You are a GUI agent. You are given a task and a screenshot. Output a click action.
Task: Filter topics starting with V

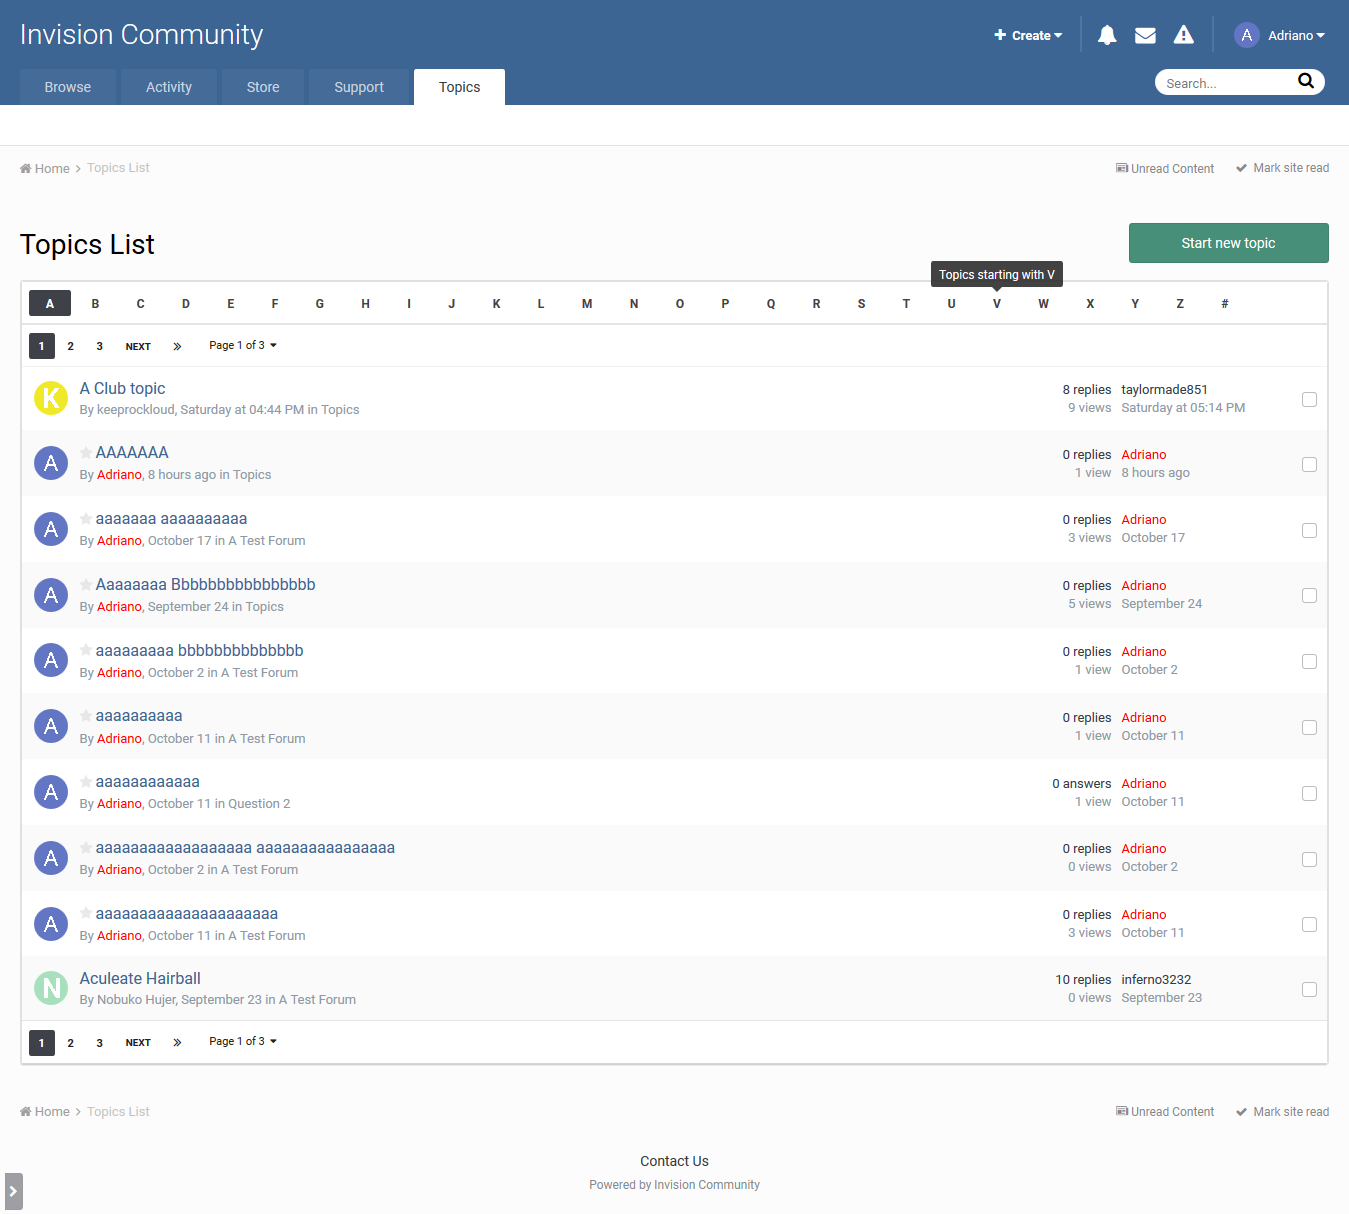tap(997, 303)
